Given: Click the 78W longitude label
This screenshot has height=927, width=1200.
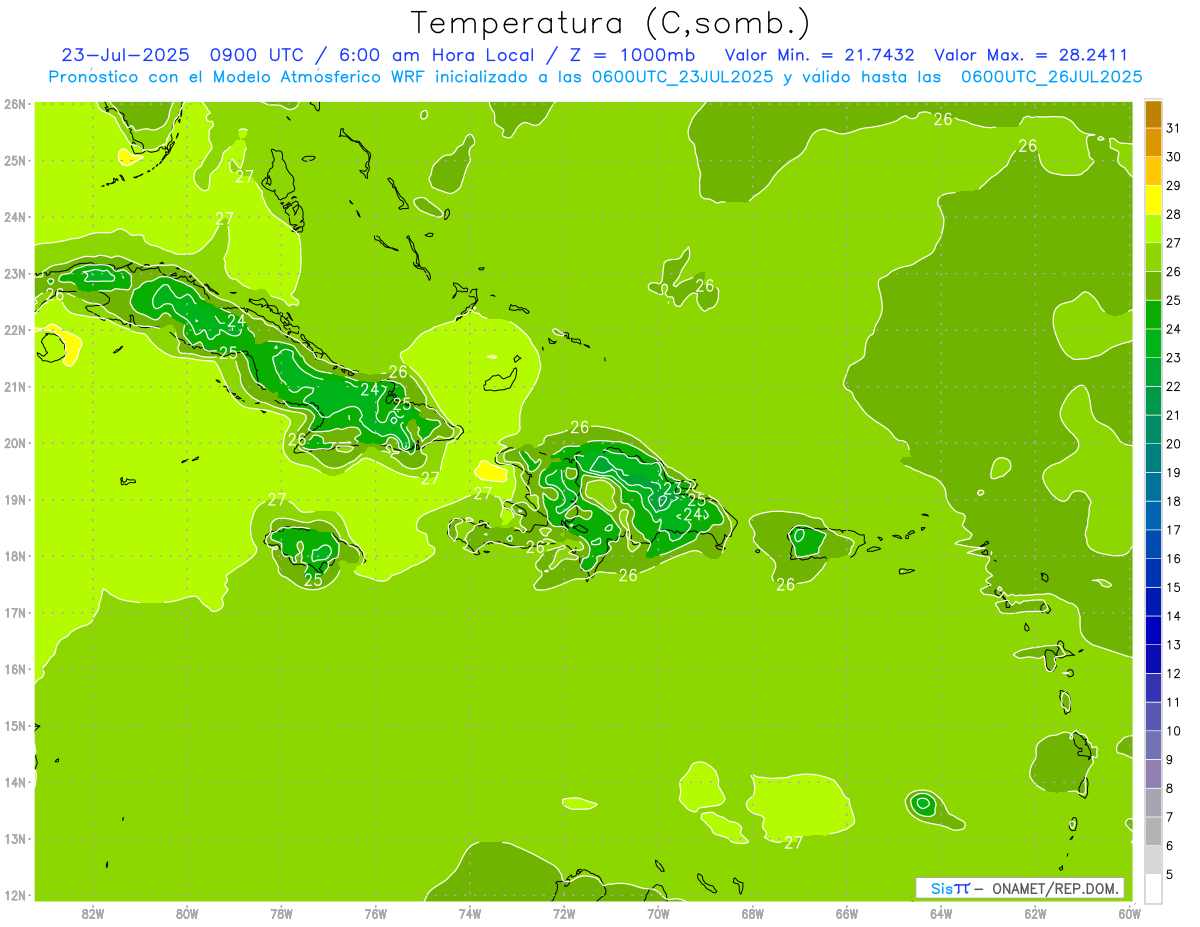Looking at the screenshot, I should (x=281, y=913).
